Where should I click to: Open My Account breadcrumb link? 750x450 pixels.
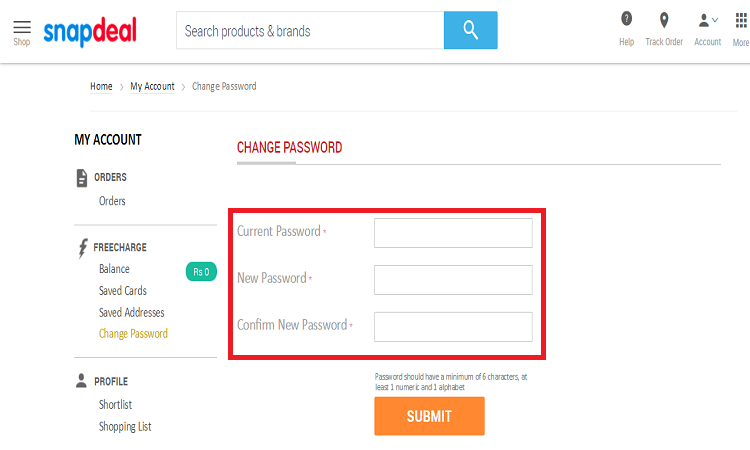[x=152, y=87]
